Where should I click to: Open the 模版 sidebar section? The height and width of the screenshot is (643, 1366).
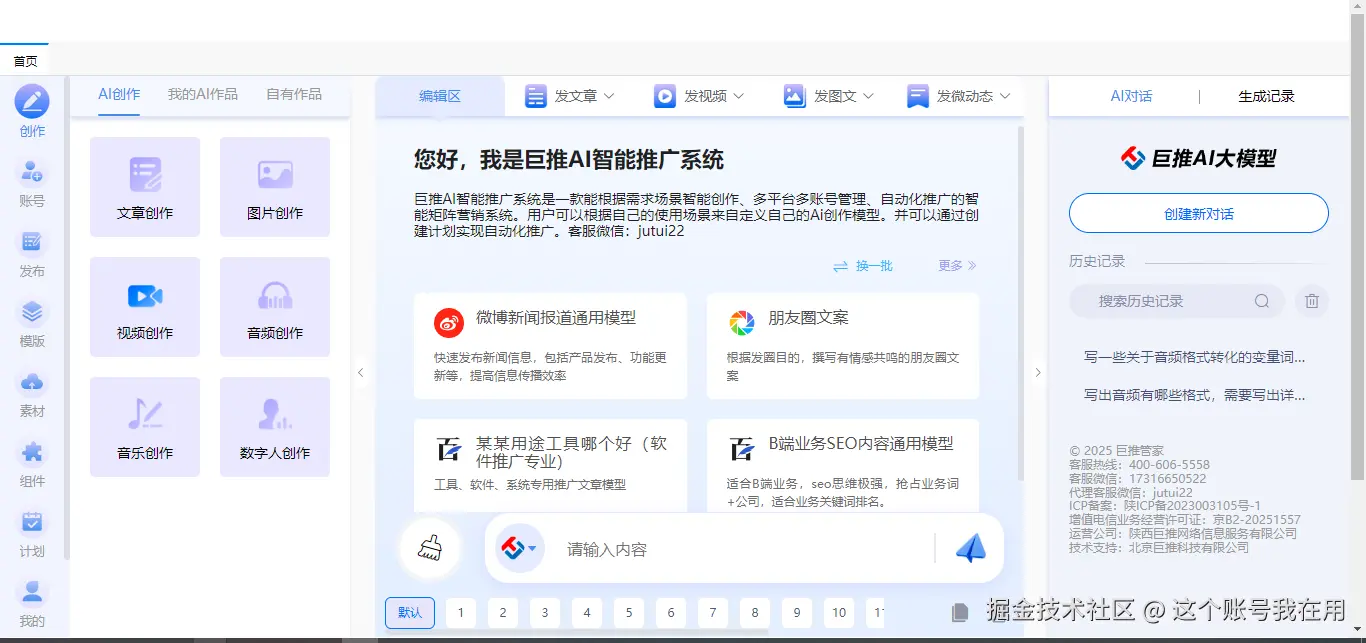point(32,322)
